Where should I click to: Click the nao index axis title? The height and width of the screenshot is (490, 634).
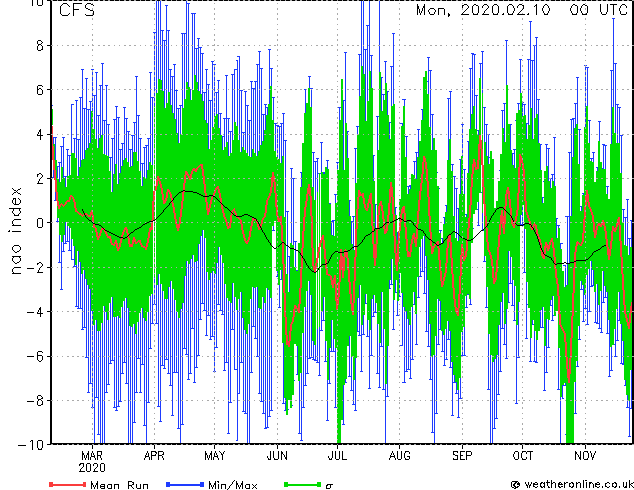pos(15,231)
